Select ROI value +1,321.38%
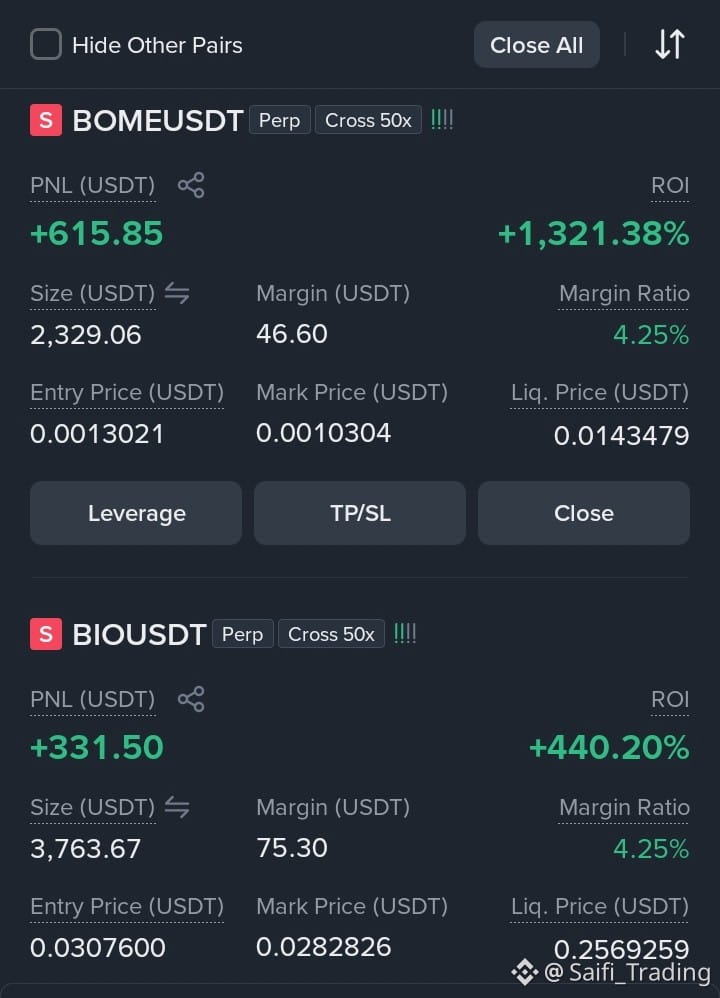Screen dimensions: 720x998 pyautogui.click(x=593, y=233)
